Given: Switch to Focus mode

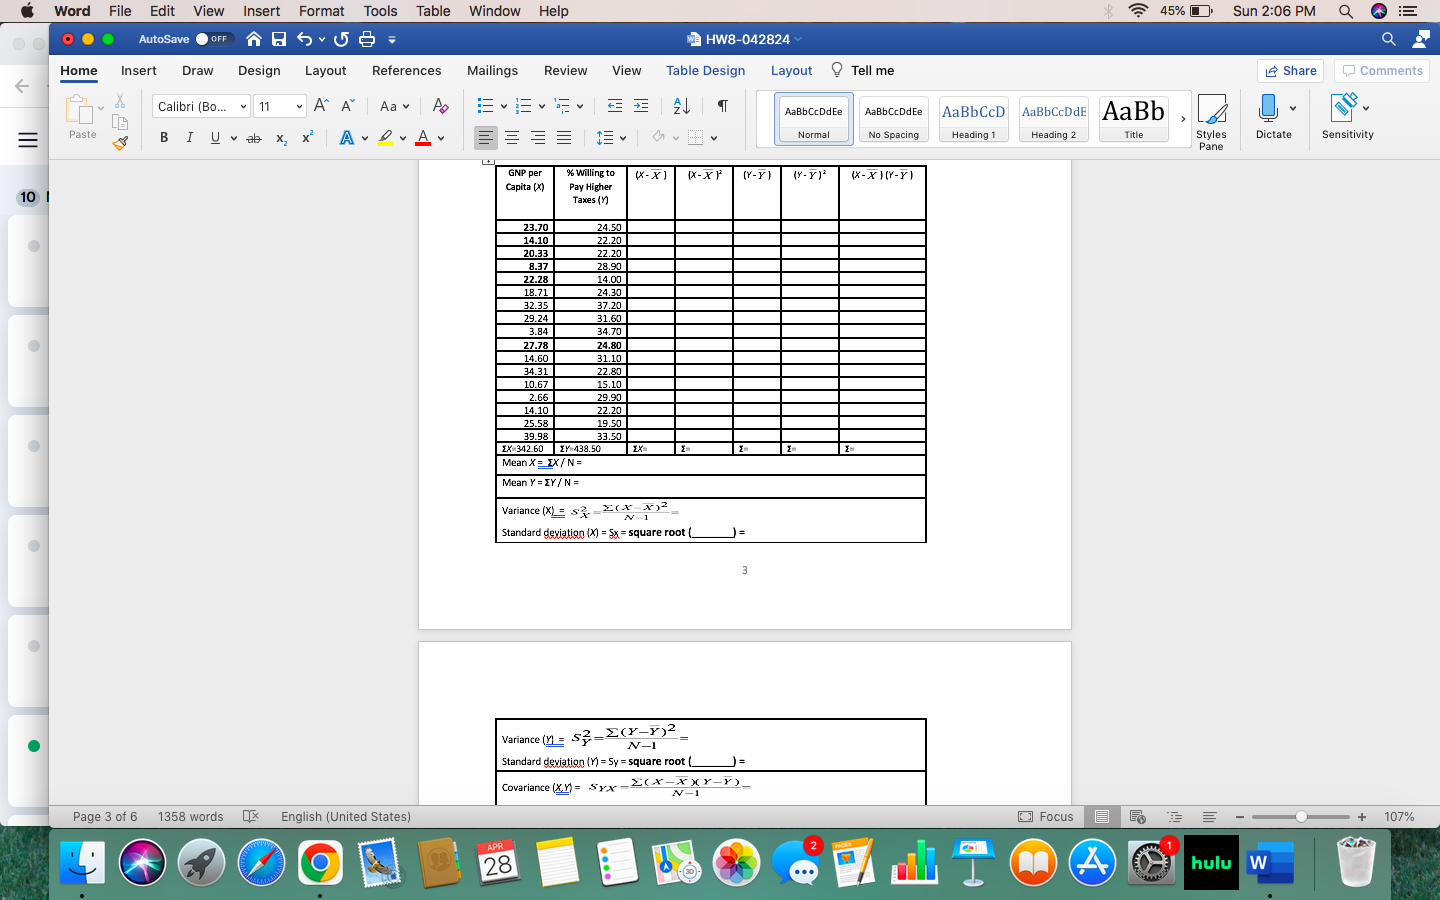Looking at the screenshot, I should pos(1046,817).
